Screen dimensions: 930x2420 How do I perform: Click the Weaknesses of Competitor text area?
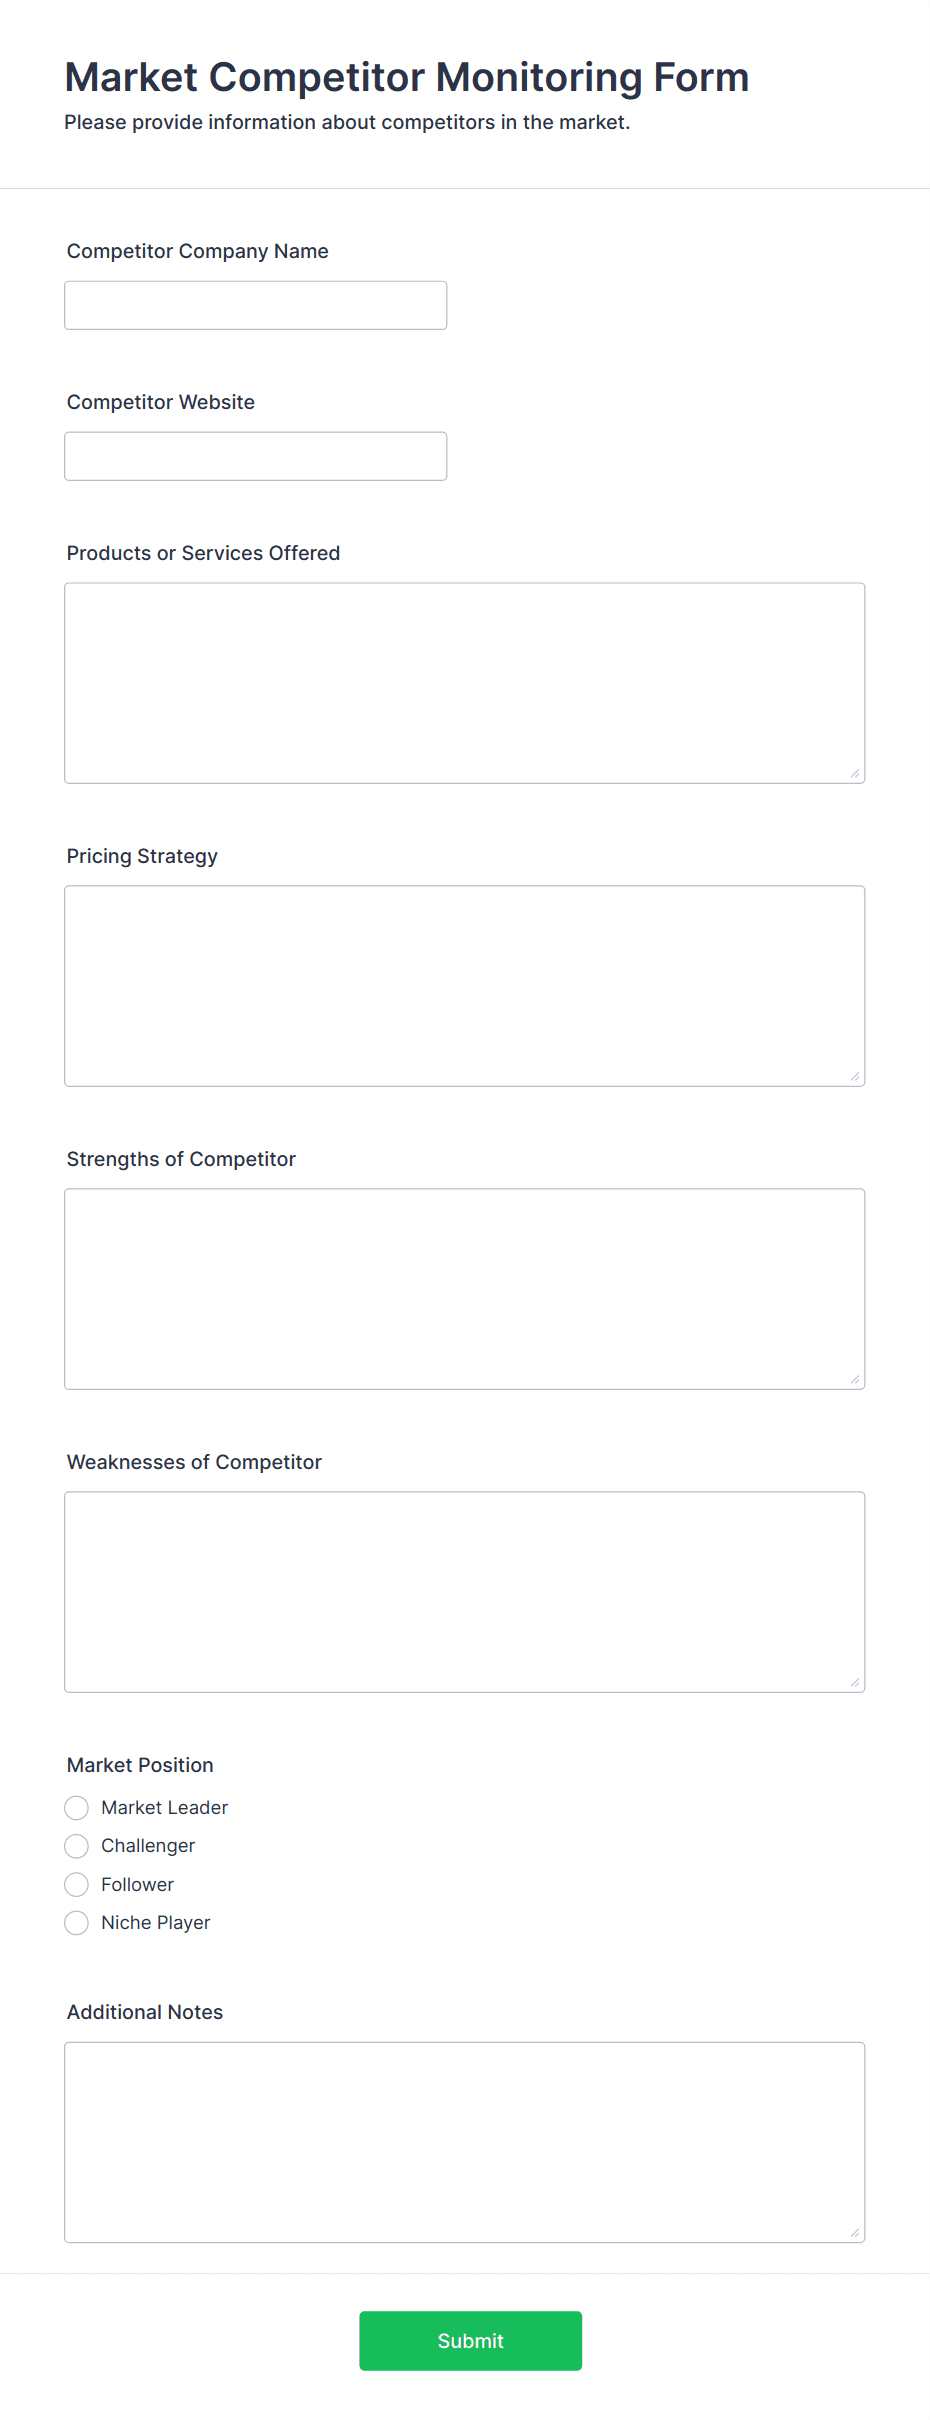click(465, 1592)
